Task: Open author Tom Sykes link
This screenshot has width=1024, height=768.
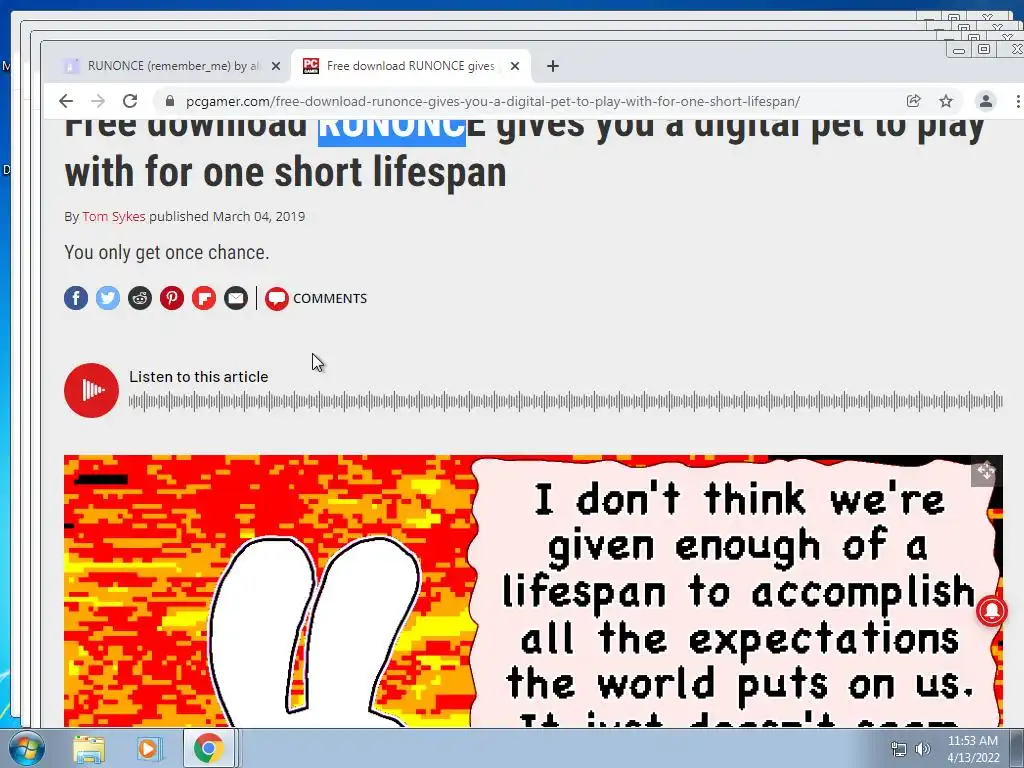Action: 114,216
